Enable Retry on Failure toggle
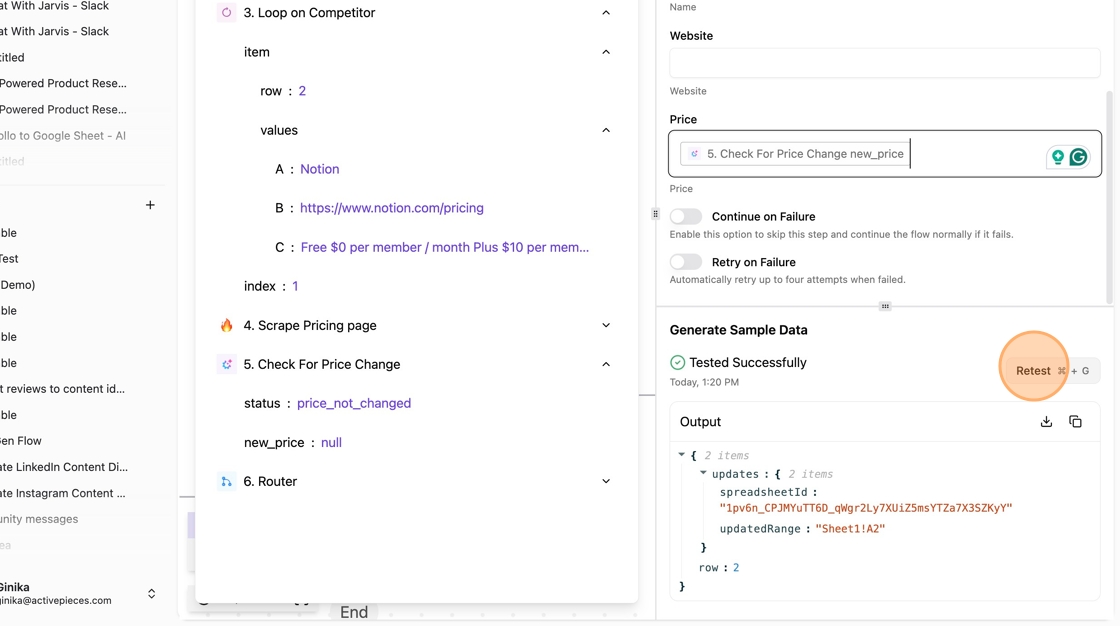 coord(686,262)
